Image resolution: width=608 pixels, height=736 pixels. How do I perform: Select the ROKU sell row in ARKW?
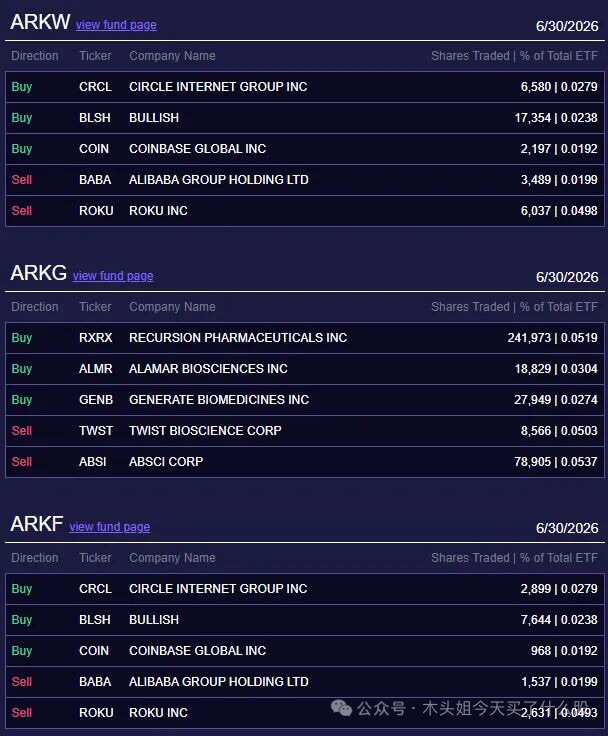point(305,211)
